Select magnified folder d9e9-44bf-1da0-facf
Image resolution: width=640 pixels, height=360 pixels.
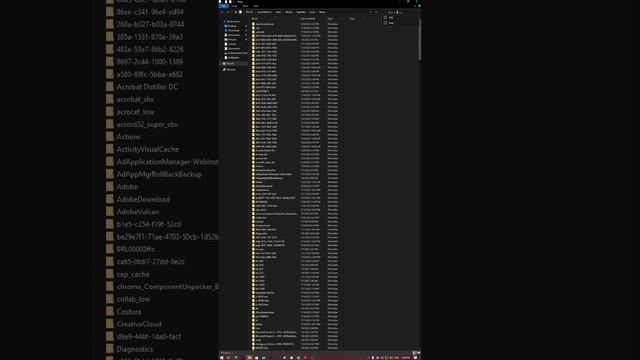click(149, 337)
